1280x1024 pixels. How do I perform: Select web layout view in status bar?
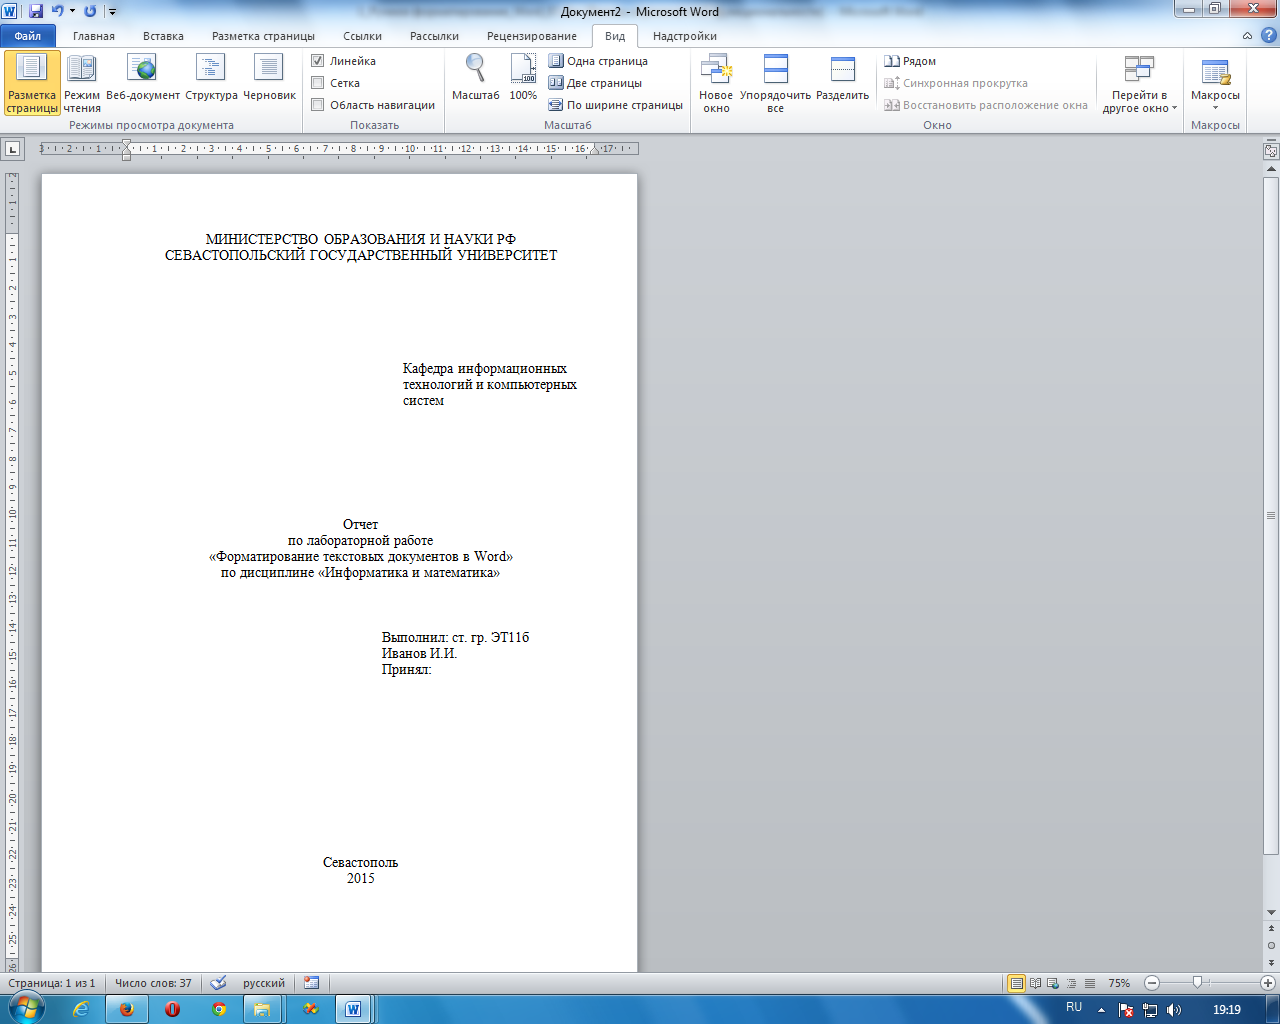point(1054,983)
